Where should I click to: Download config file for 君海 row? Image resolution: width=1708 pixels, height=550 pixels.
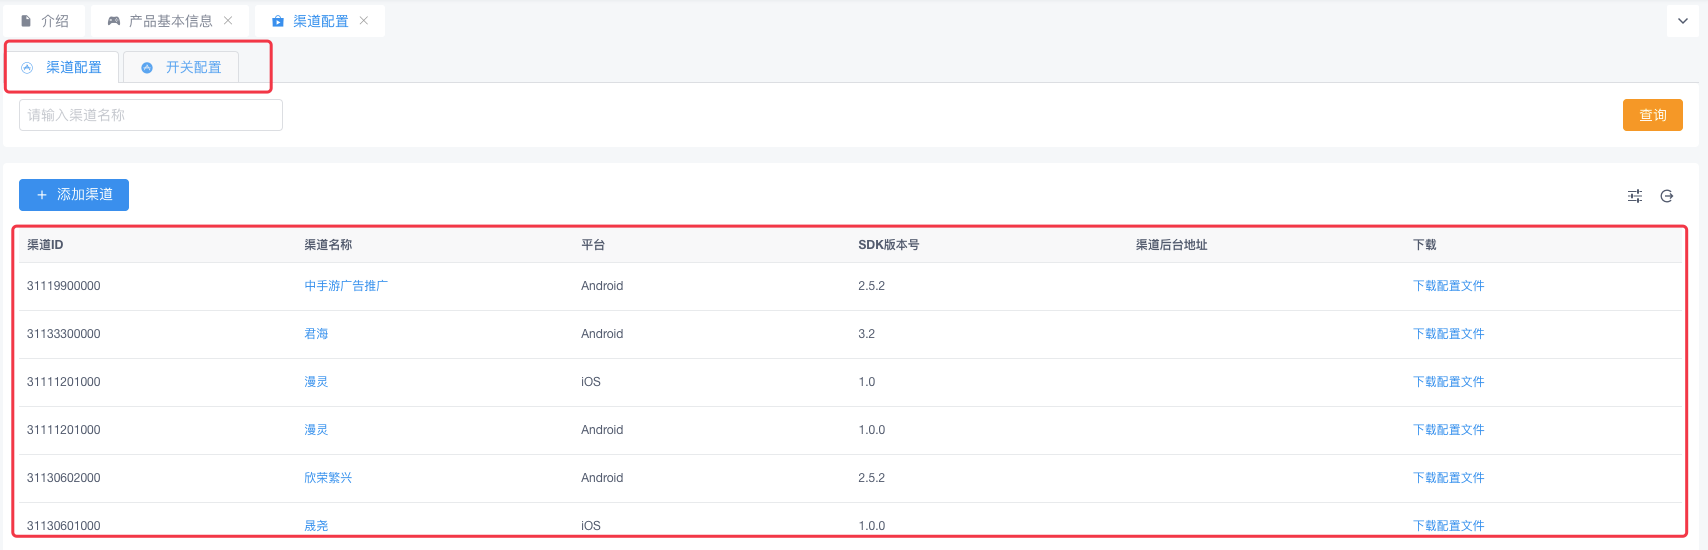coord(1448,334)
